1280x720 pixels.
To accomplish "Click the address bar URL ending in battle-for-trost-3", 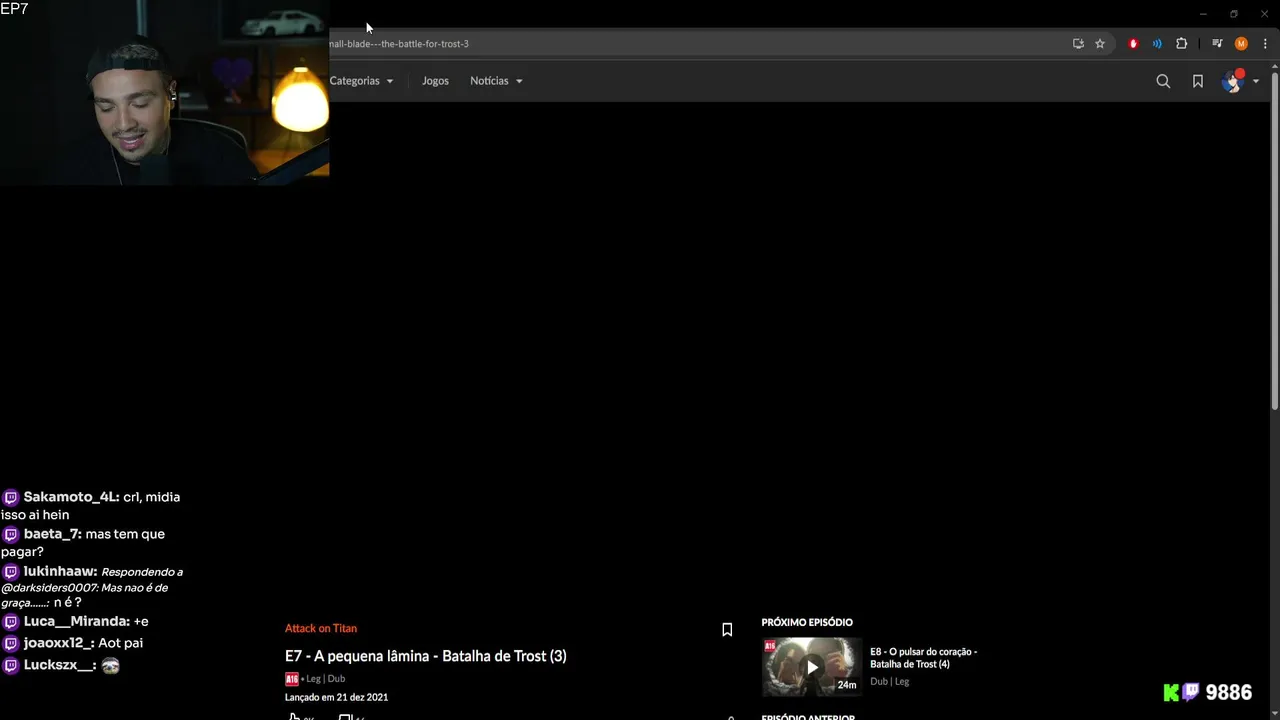I will point(399,44).
